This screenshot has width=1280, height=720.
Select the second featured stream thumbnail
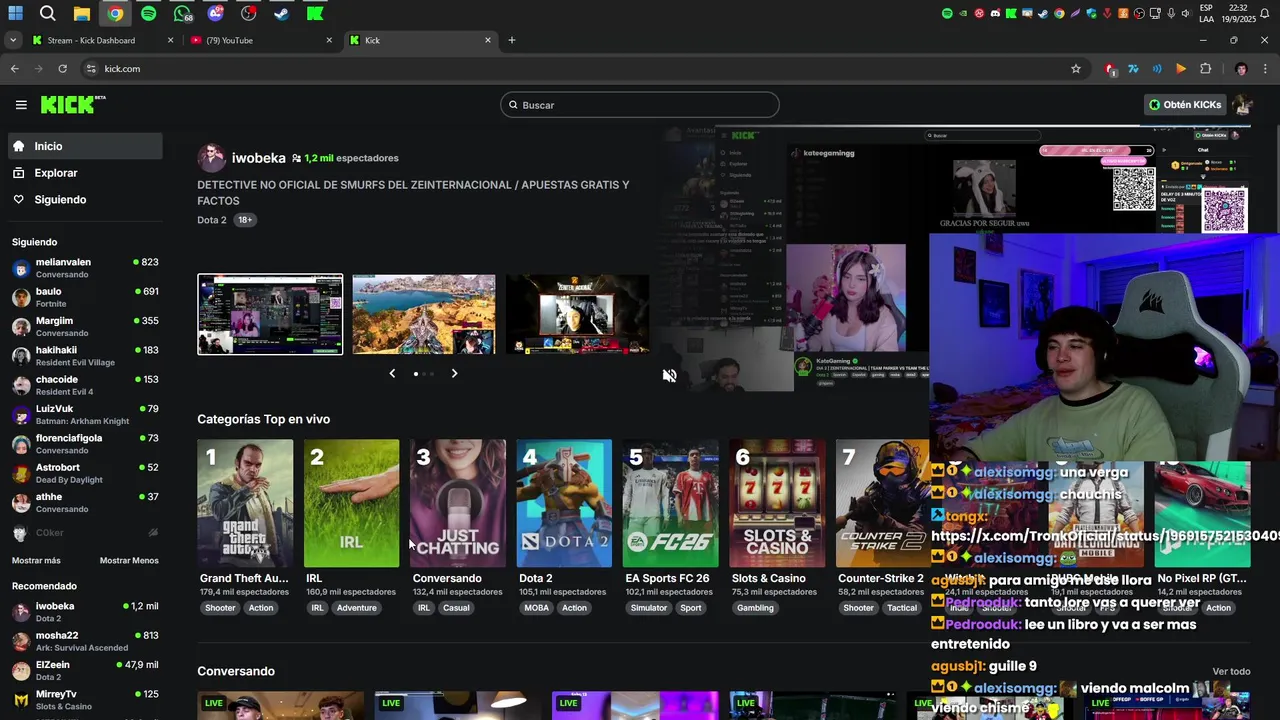(424, 314)
